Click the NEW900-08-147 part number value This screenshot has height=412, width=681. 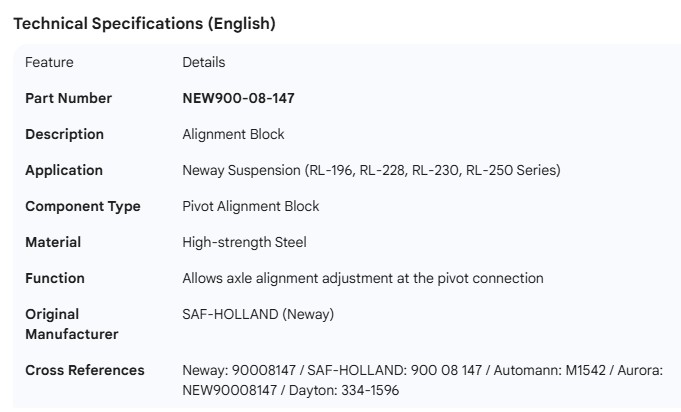[x=238, y=98]
